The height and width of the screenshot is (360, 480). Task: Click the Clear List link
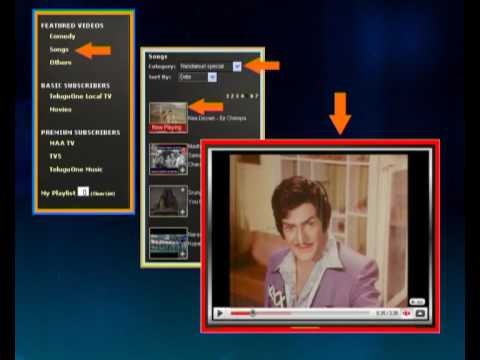(103, 194)
